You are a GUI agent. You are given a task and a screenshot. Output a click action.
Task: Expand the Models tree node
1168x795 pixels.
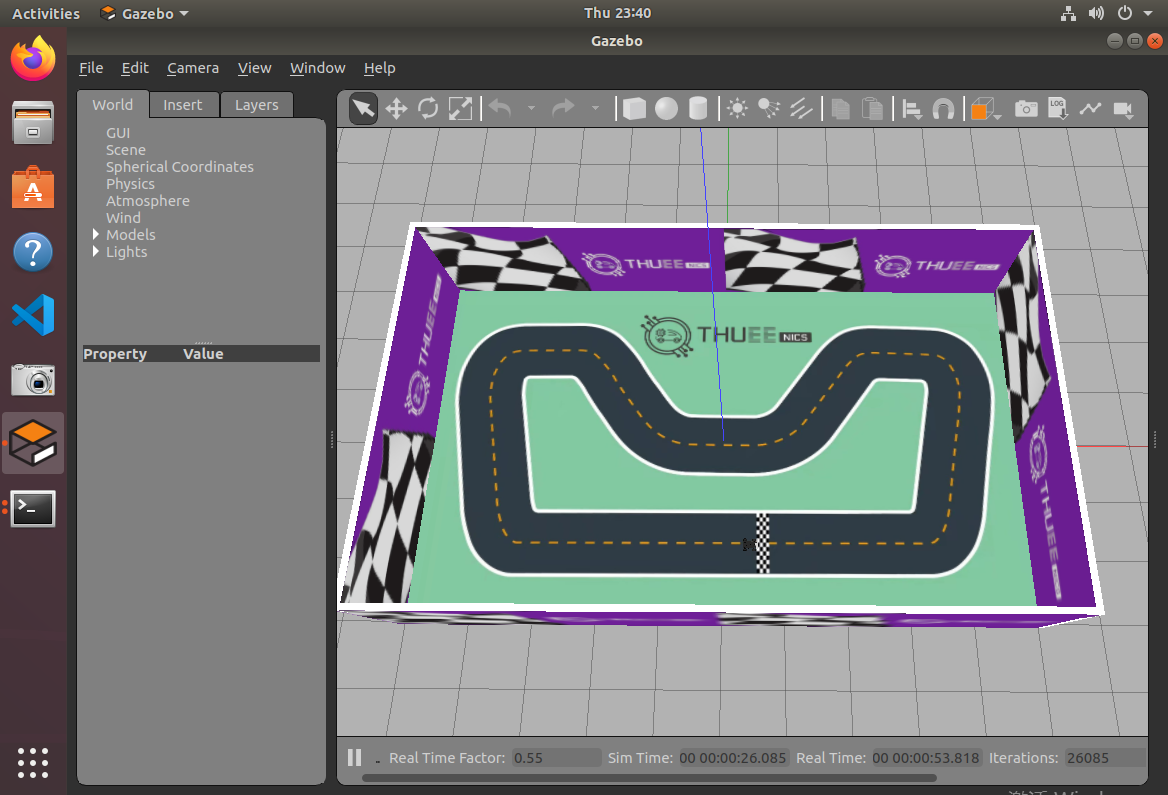point(95,235)
